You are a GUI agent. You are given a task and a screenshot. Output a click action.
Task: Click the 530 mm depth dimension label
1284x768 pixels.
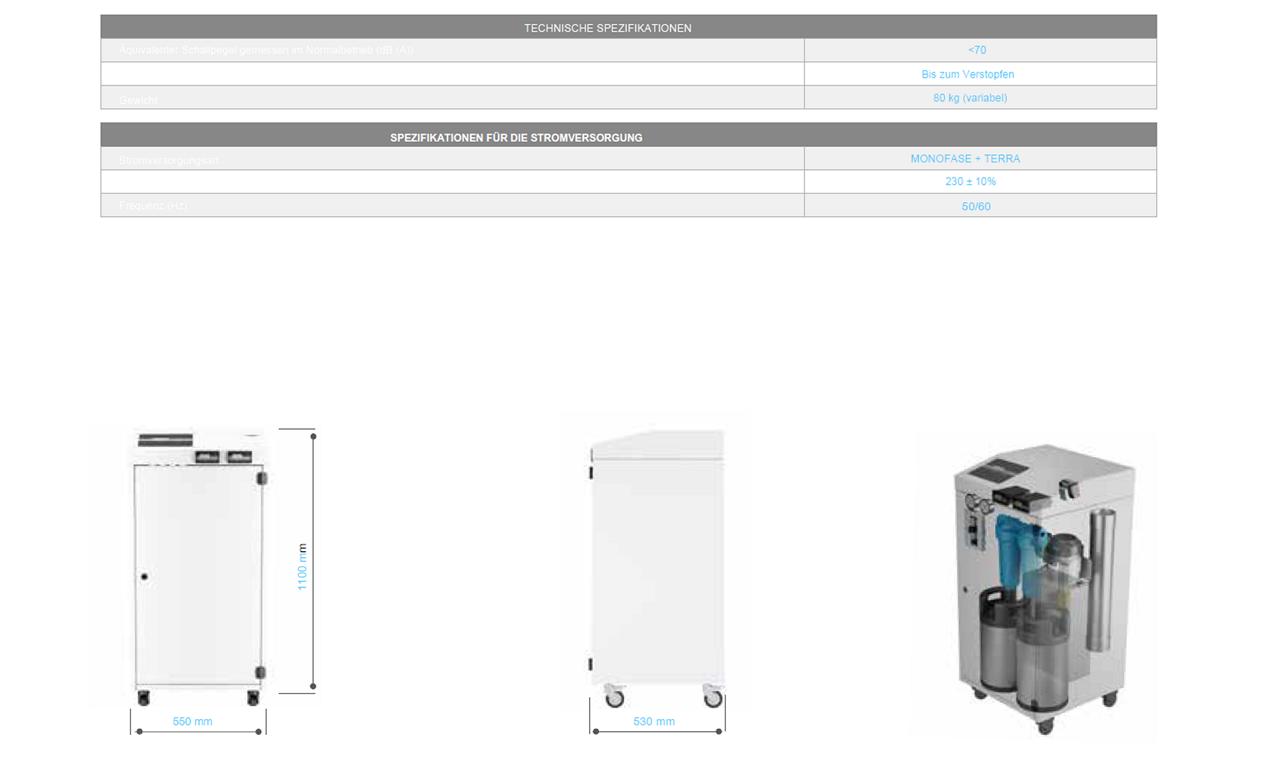pos(654,721)
